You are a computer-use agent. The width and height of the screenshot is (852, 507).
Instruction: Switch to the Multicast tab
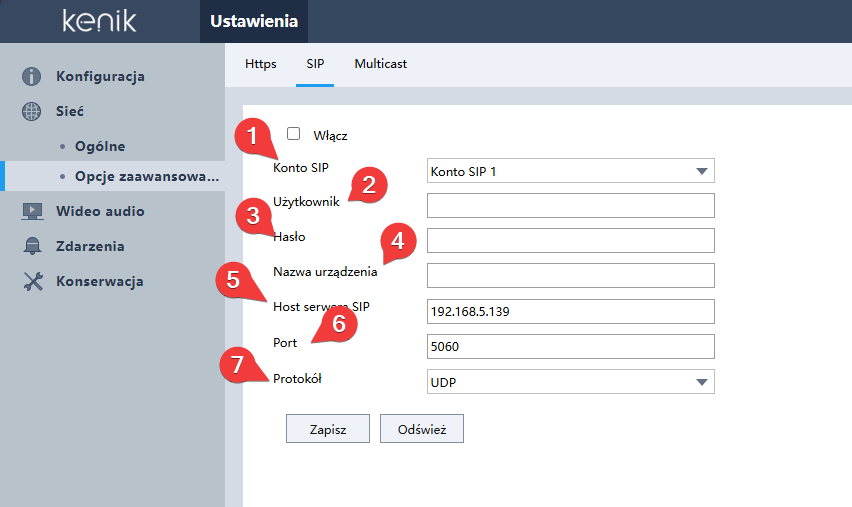pos(380,64)
